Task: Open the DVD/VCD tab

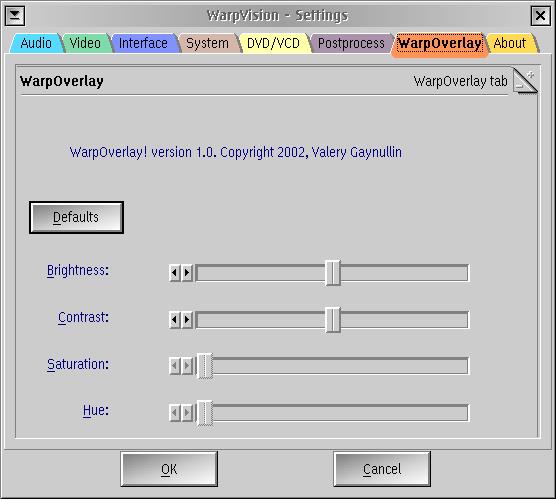Action: coord(273,43)
